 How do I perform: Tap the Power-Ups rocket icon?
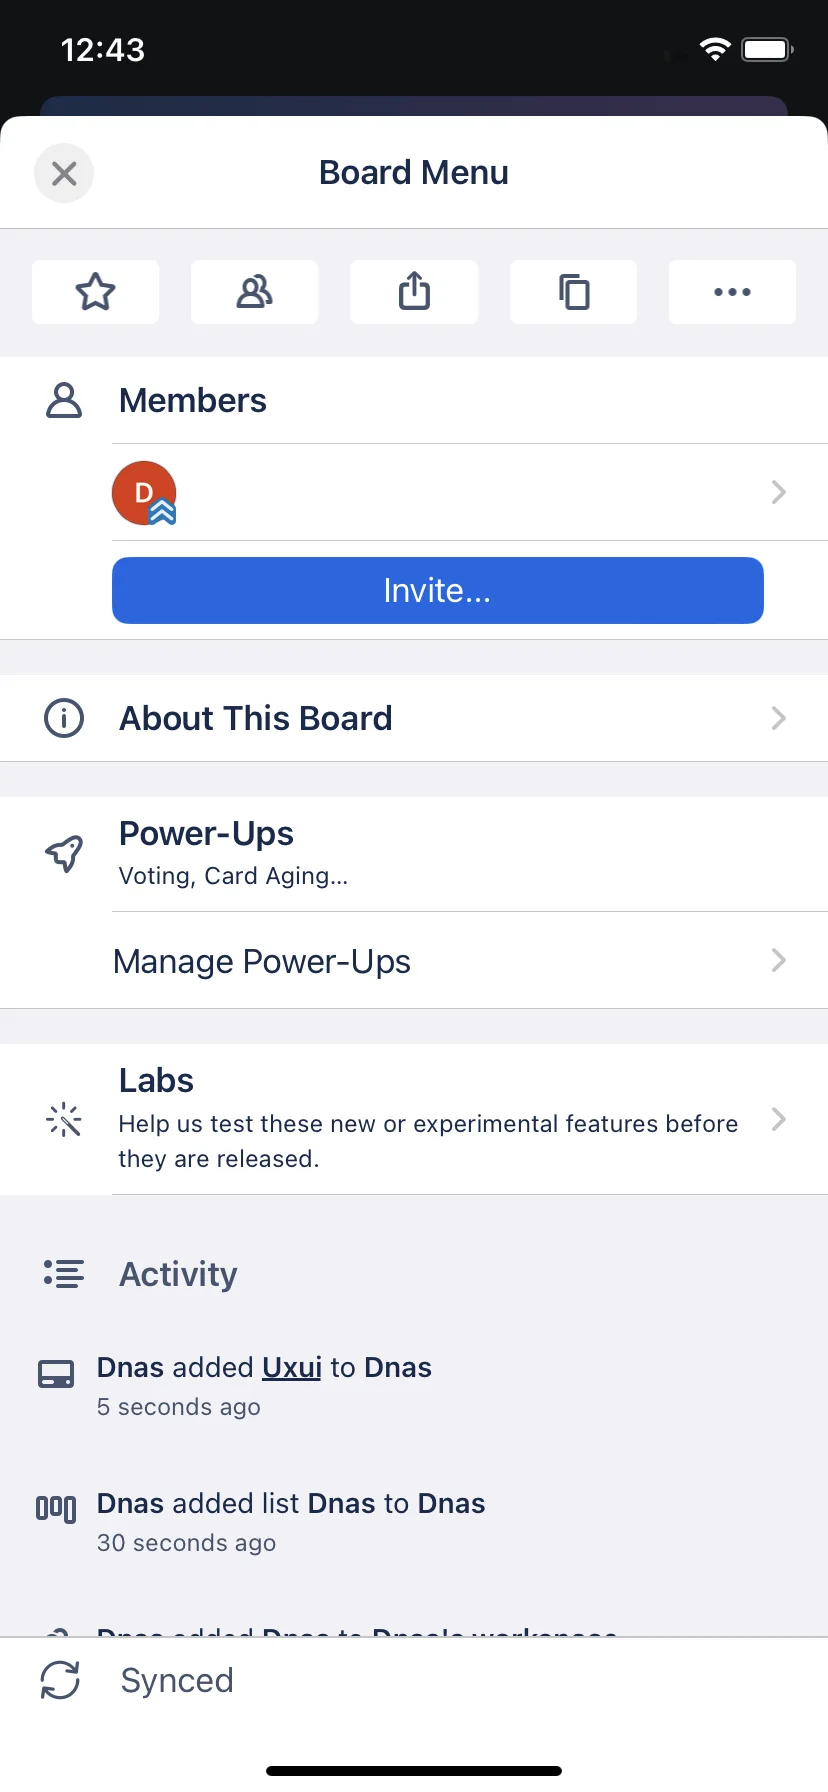pyautogui.click(x=64, y=854)
